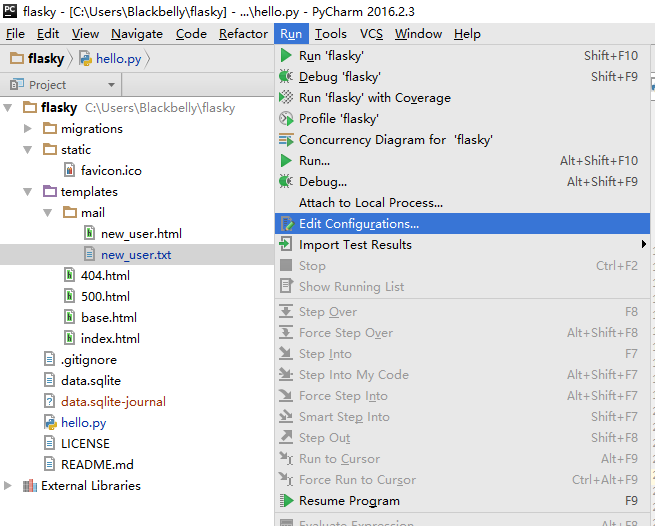Click Resume Program menu entry text
This screenshot has height=526, width=655.
pos(349,501)
